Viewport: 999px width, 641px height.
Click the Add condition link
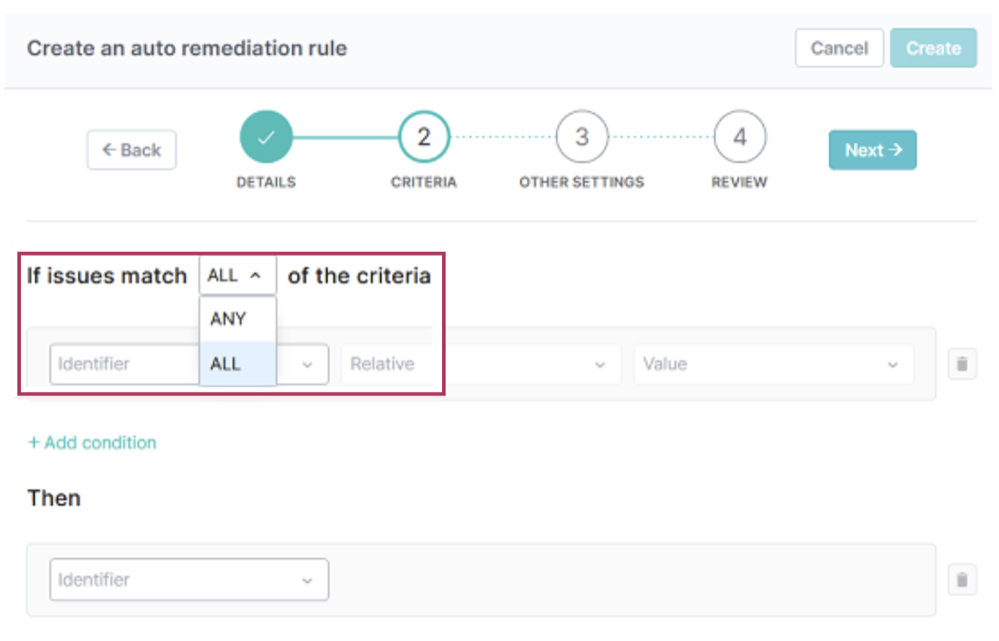pos(98,442)
